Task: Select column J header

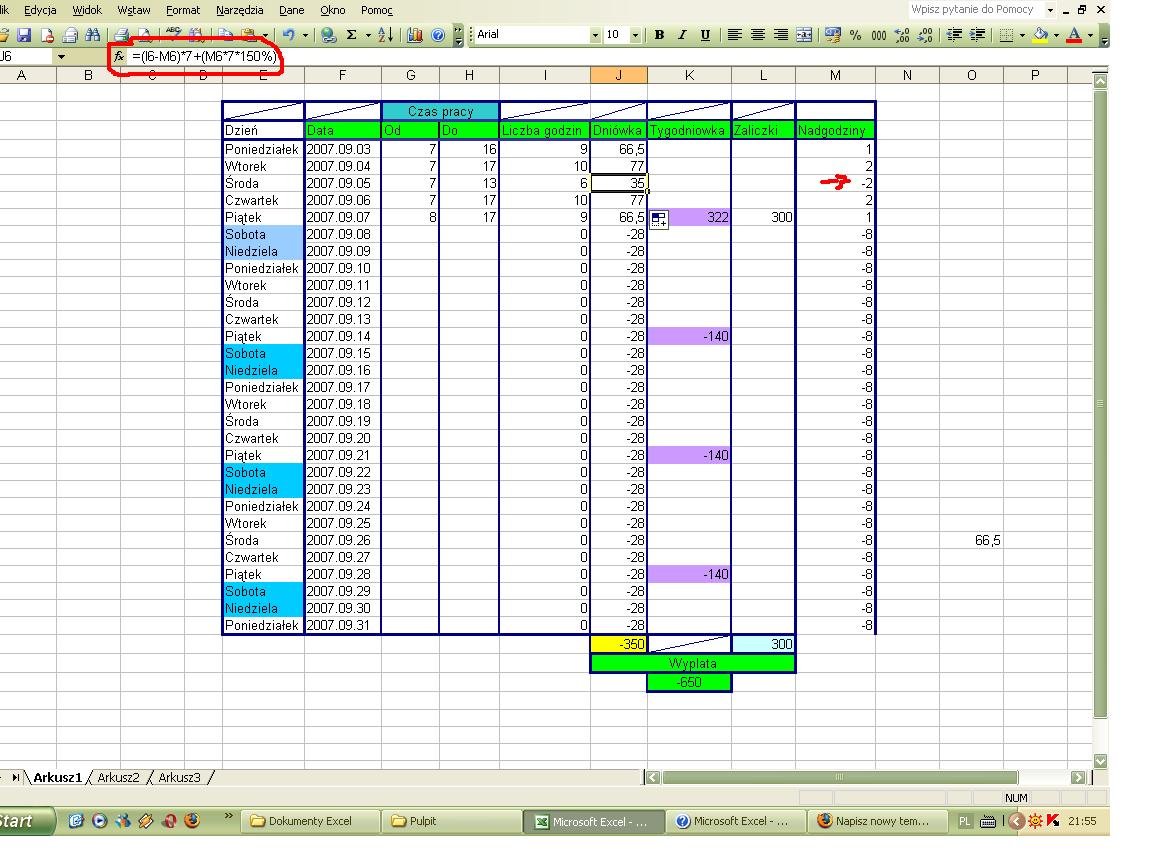Action: pos(619,75)
